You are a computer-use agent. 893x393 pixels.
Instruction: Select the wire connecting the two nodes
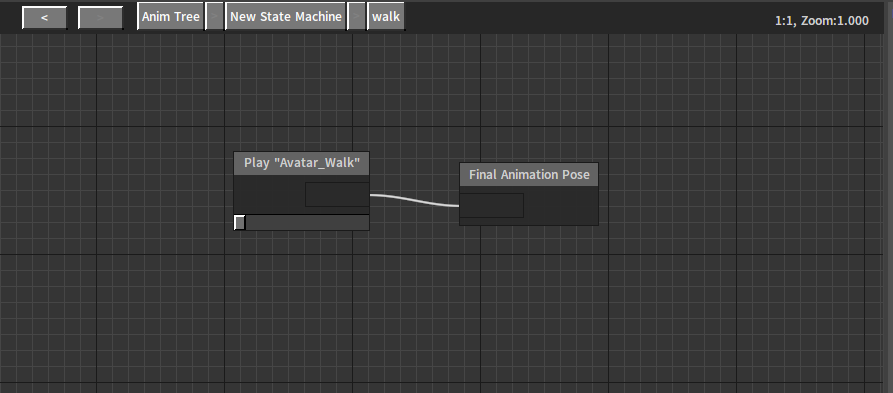point(415,200)
